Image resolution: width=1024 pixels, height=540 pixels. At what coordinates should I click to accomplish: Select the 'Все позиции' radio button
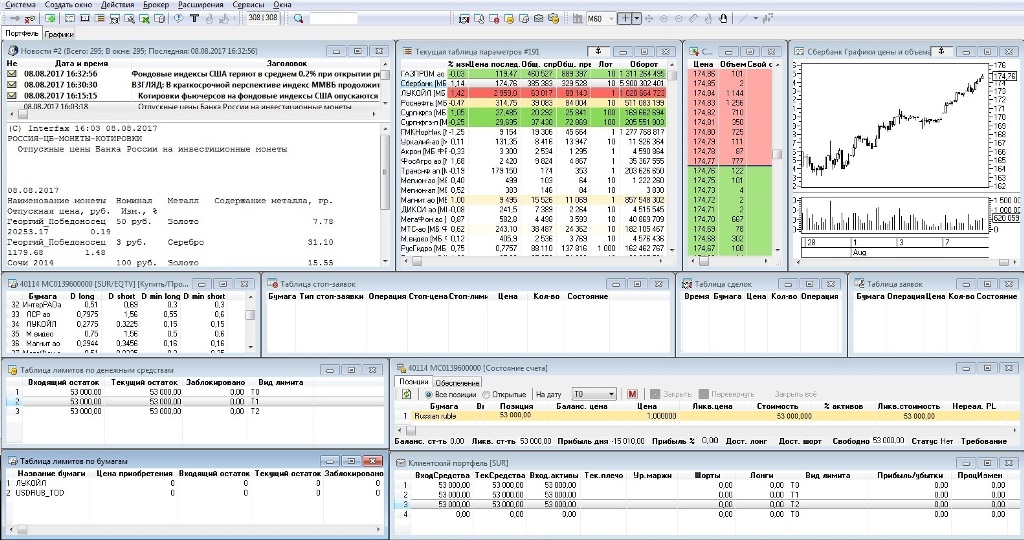pyautogui.click(x=428, y=394)
